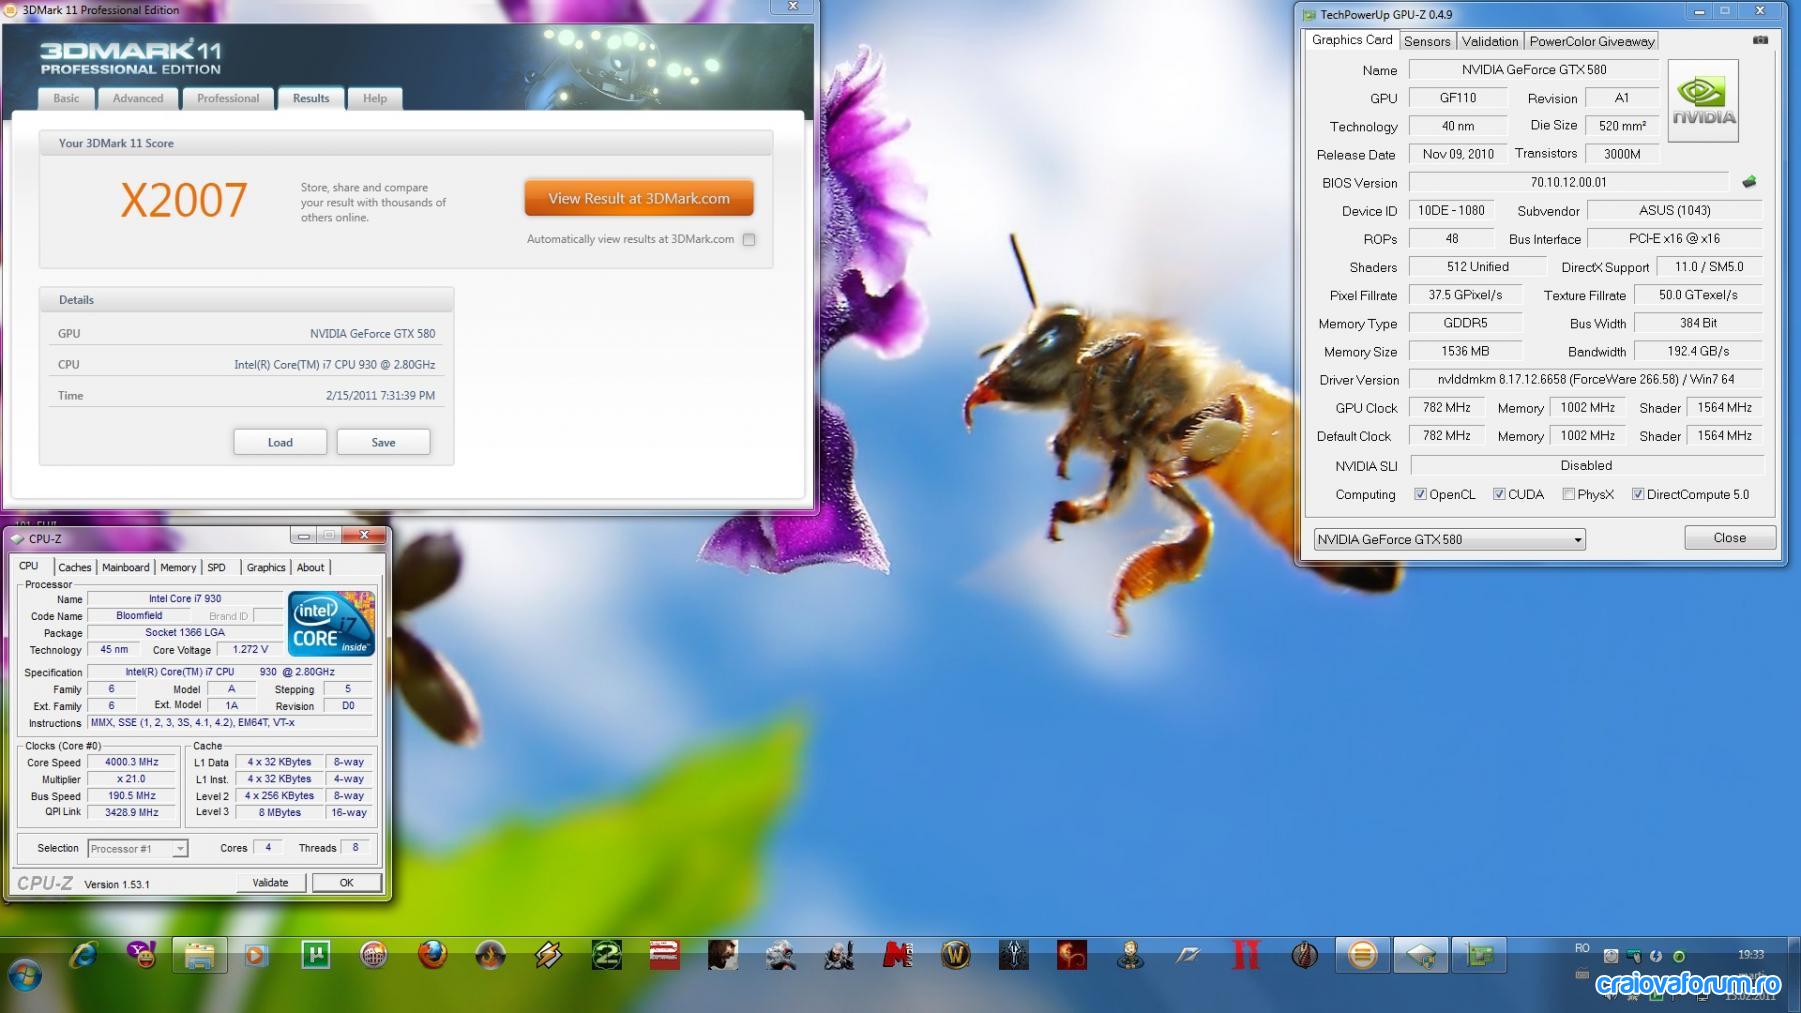Screen dimensions: 1801x1013
Task: Open Yahoo Messenger taskbar icon
Action: click(141, 956)
